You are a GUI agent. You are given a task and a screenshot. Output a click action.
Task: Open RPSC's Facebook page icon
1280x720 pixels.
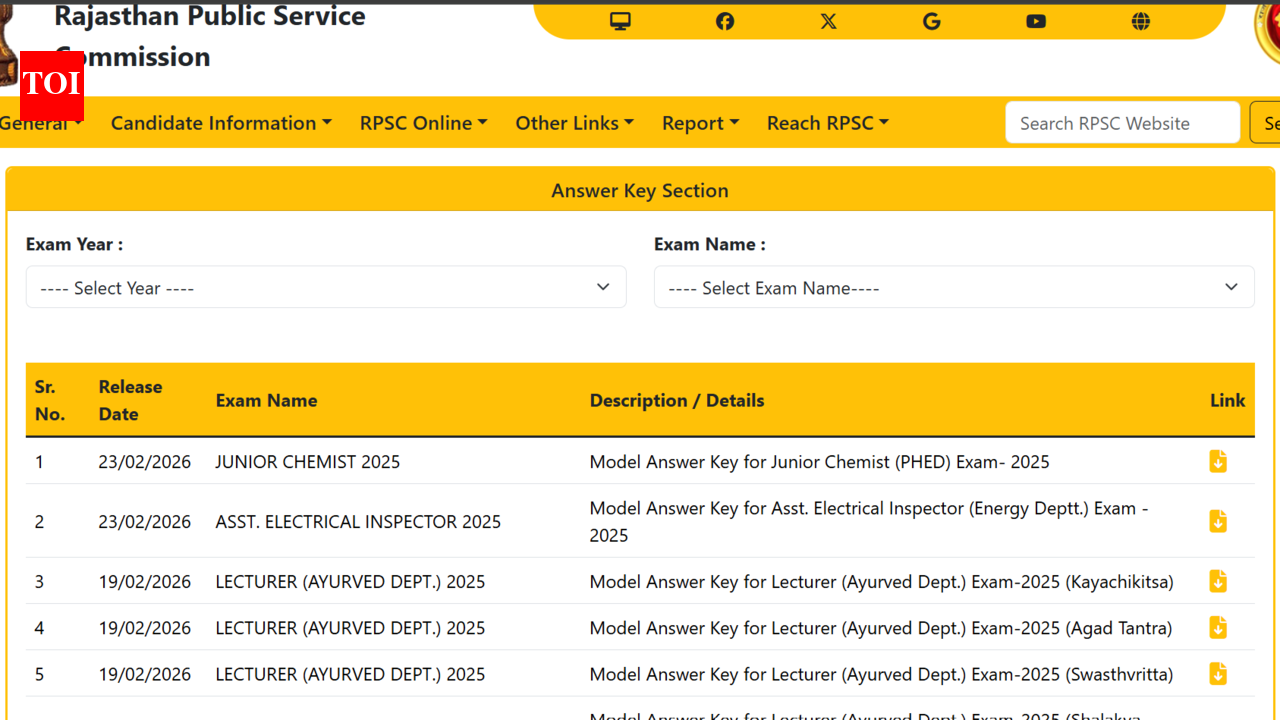point(724,20)
